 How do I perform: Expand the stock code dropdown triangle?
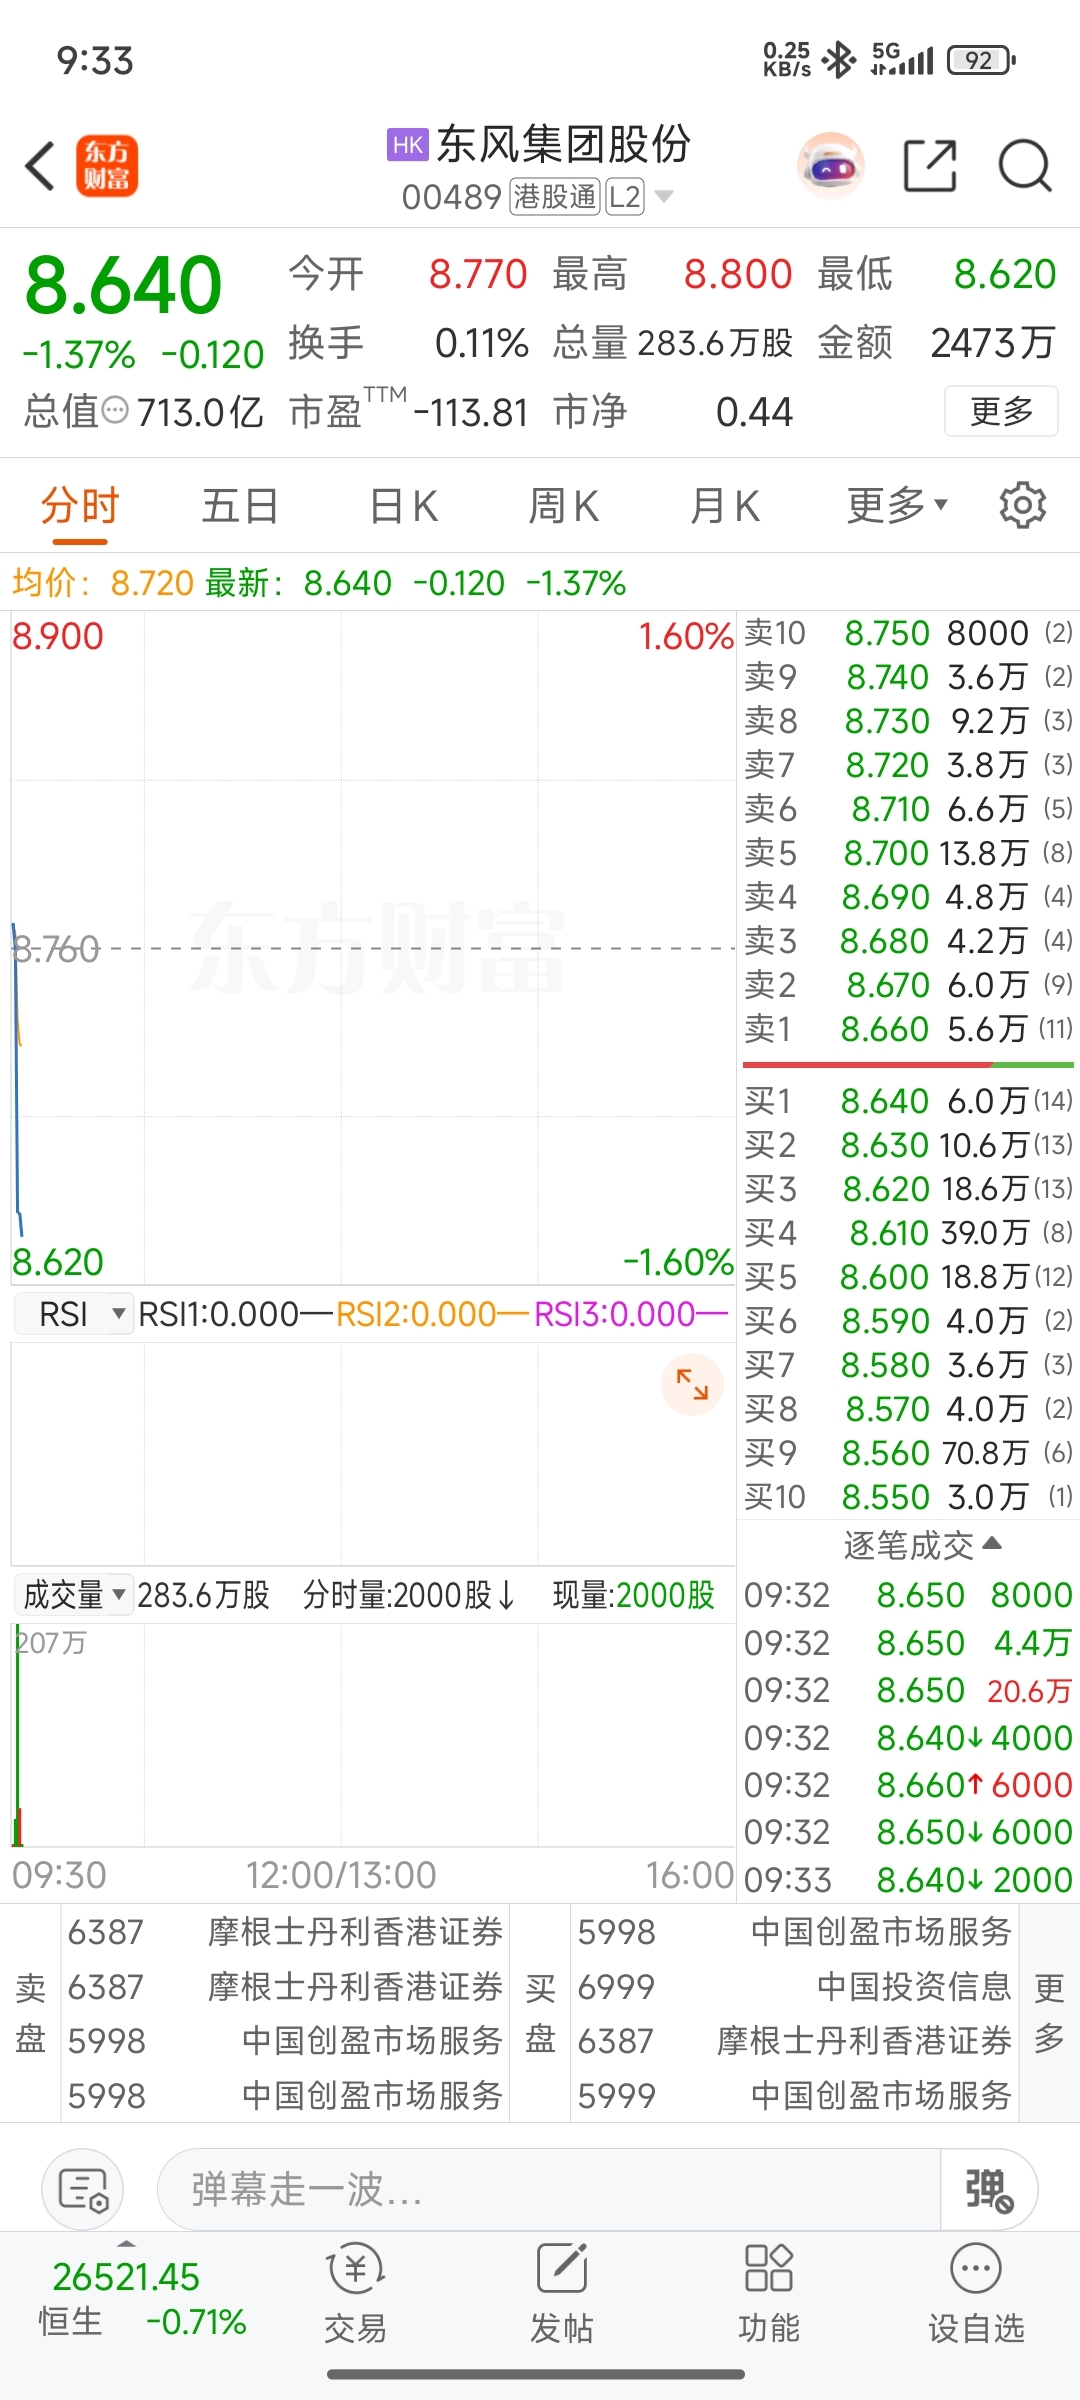click(x=663, y=197)
